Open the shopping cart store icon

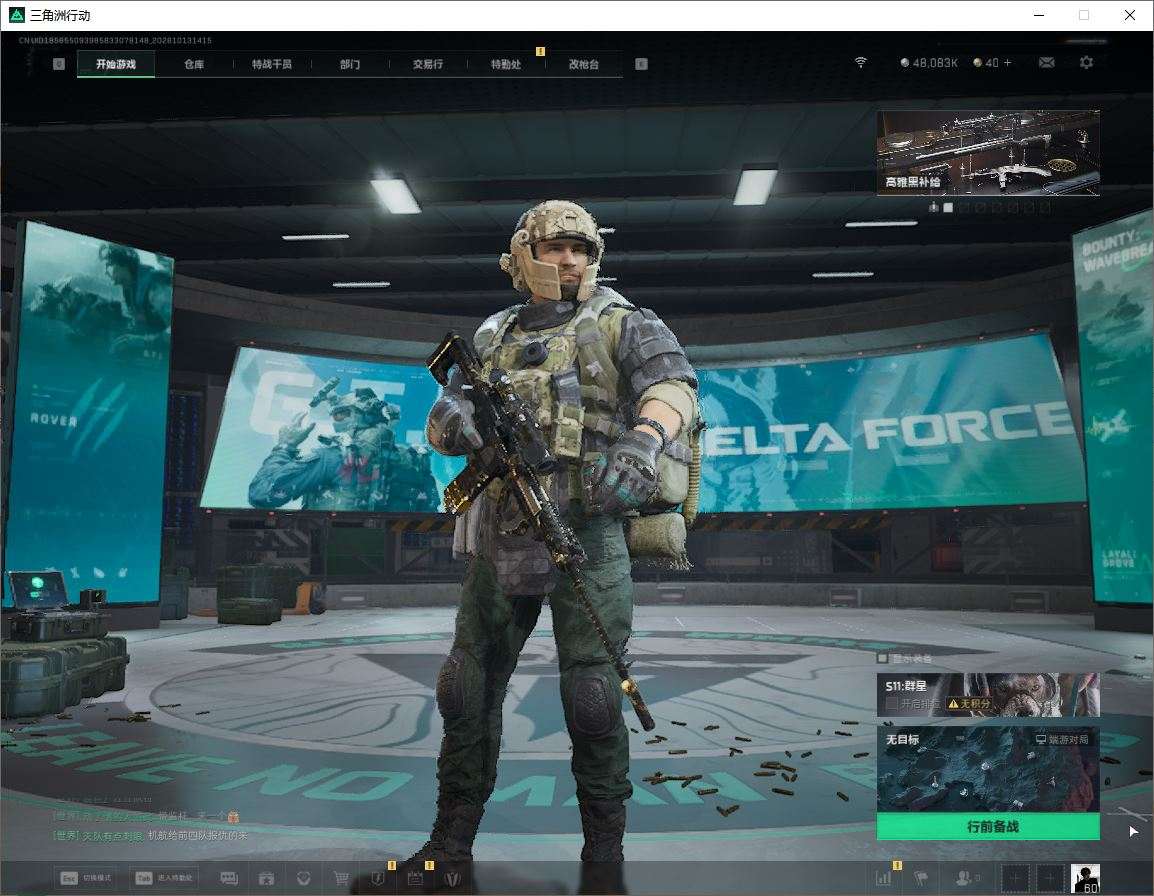[x=341, y=878]
